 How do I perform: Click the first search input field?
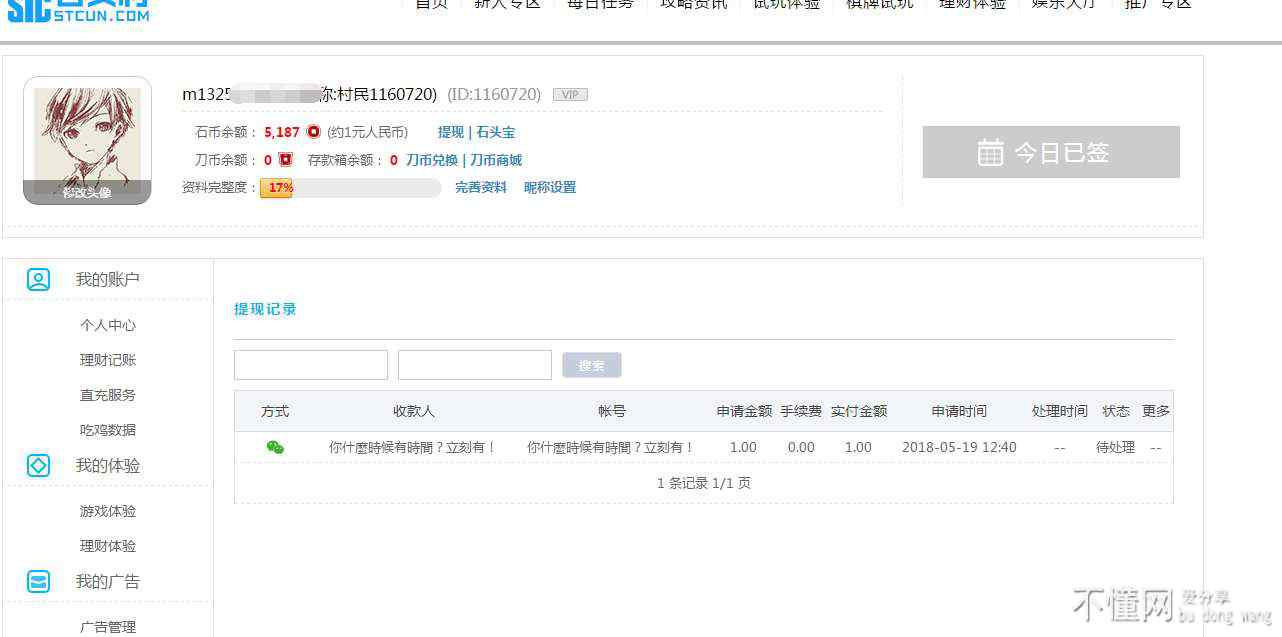click(x=311, y=365)
